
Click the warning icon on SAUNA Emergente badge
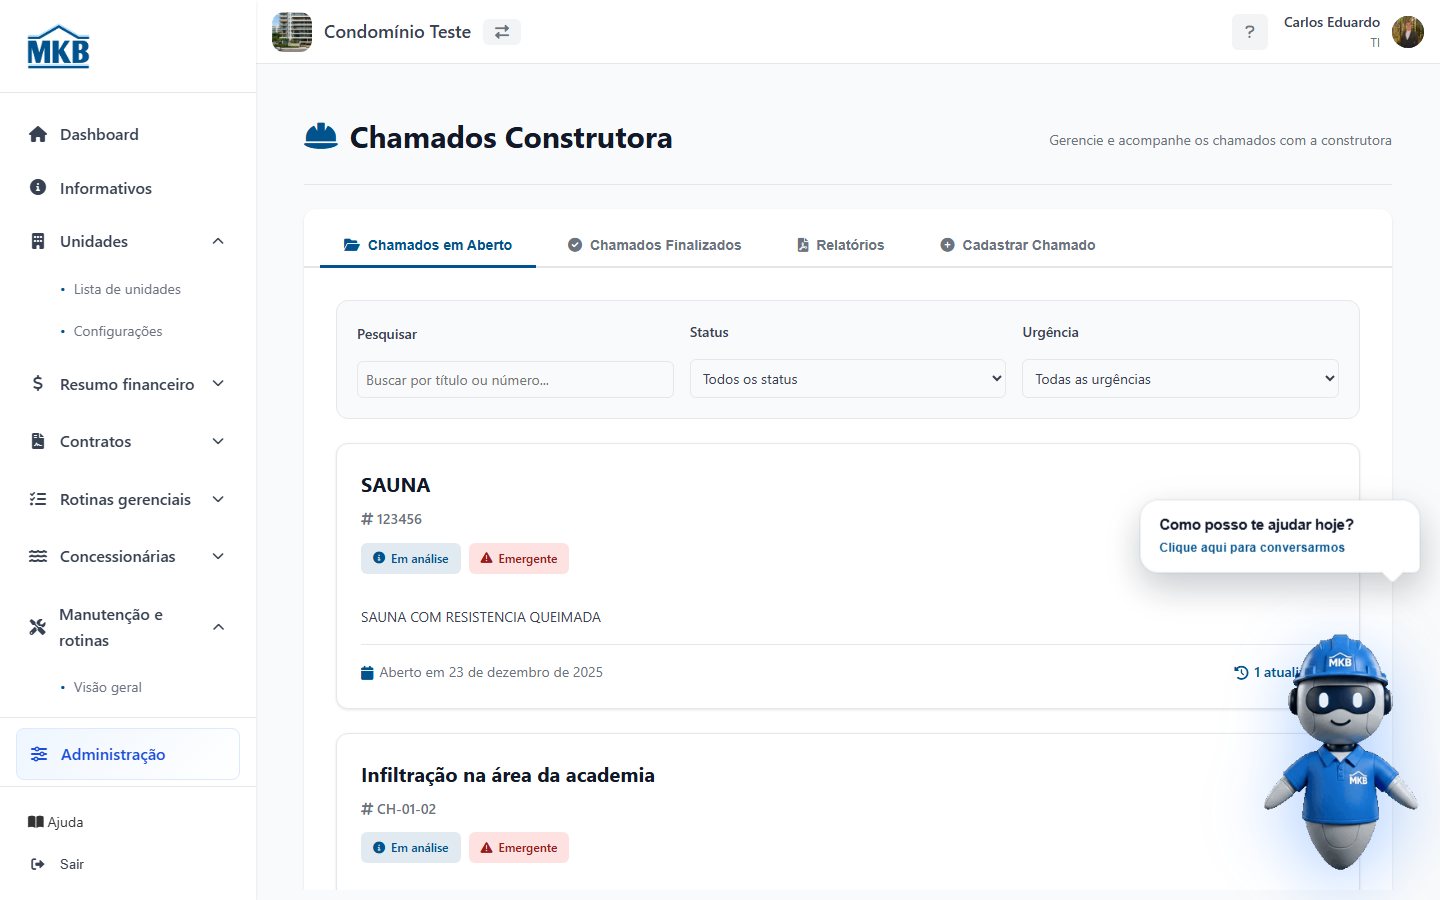[x=487, y=558]
